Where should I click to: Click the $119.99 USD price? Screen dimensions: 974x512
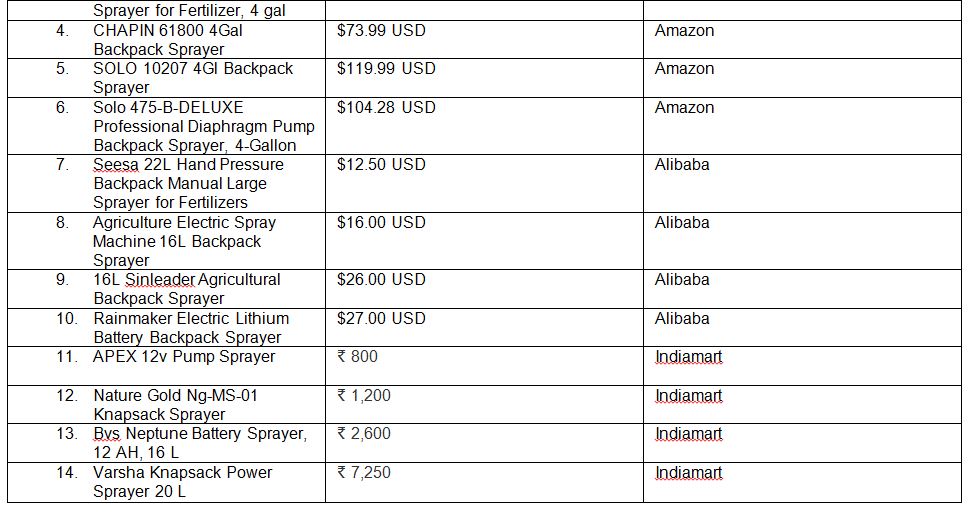386,69
